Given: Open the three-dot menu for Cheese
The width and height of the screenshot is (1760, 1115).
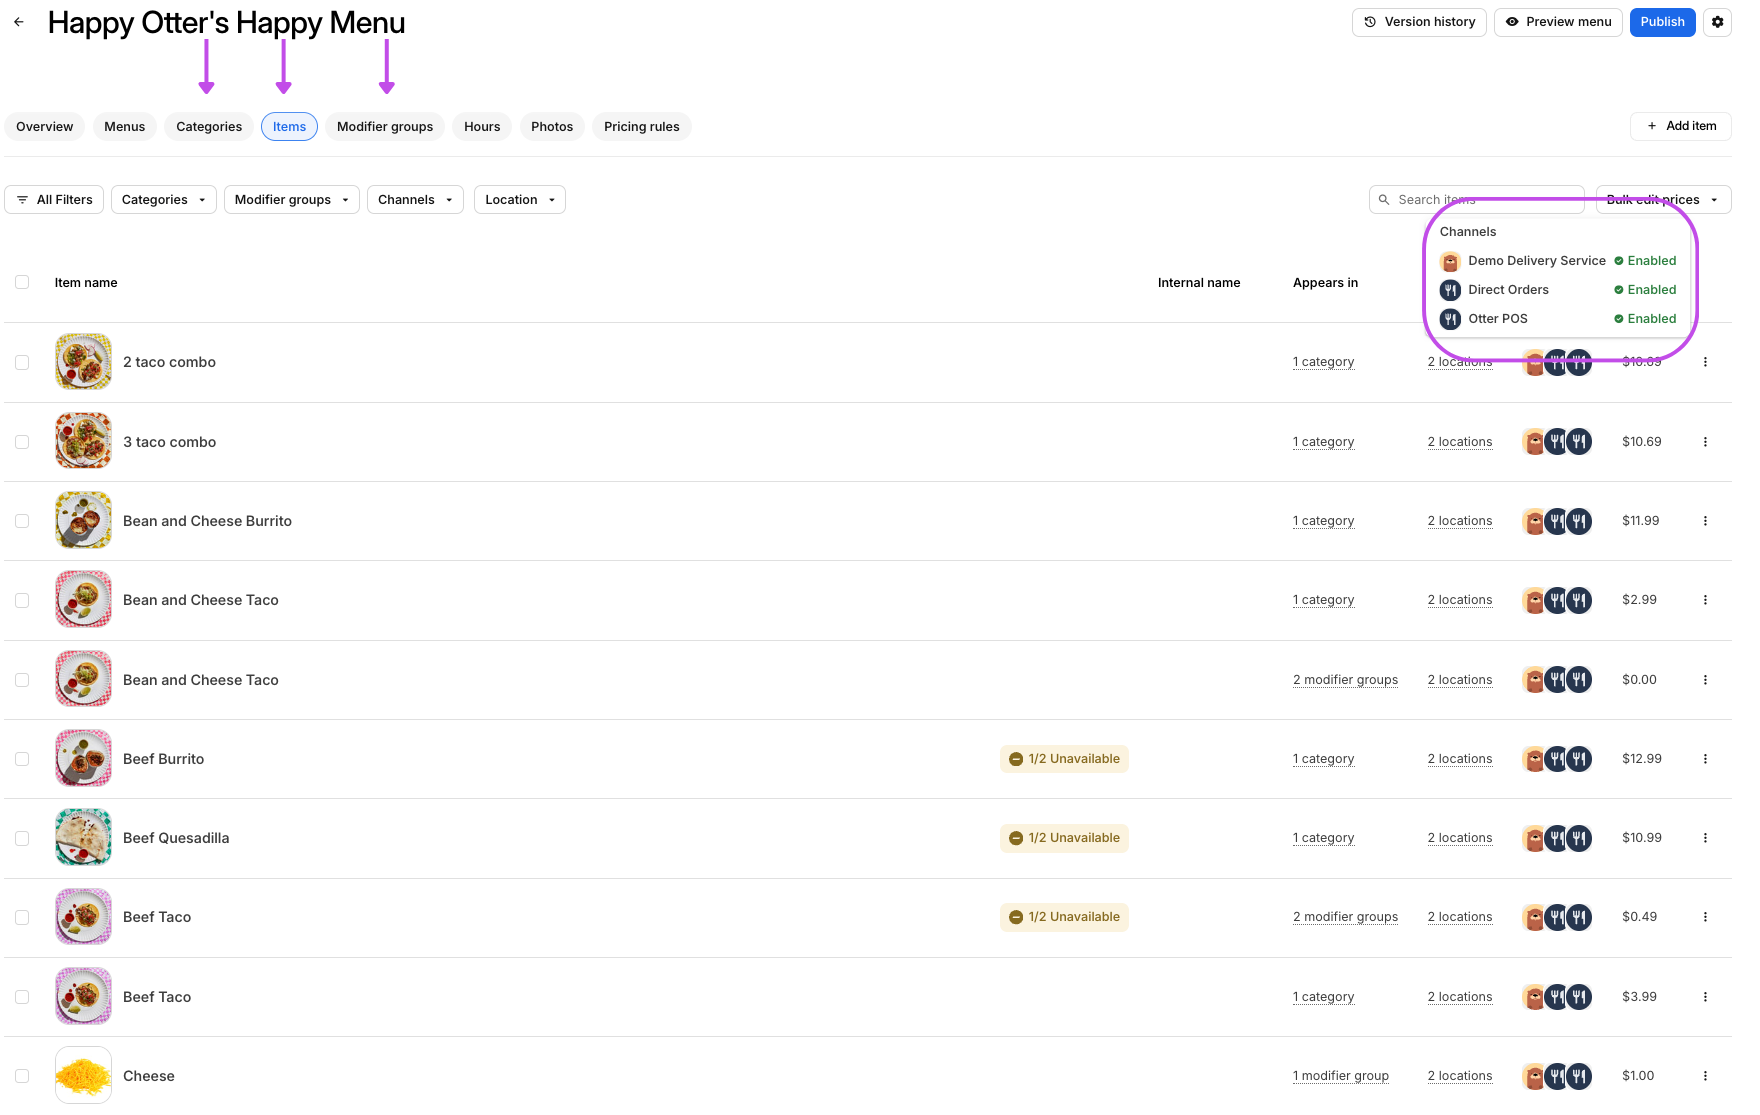Looking at the screenshot, I should [1705, 1076].
